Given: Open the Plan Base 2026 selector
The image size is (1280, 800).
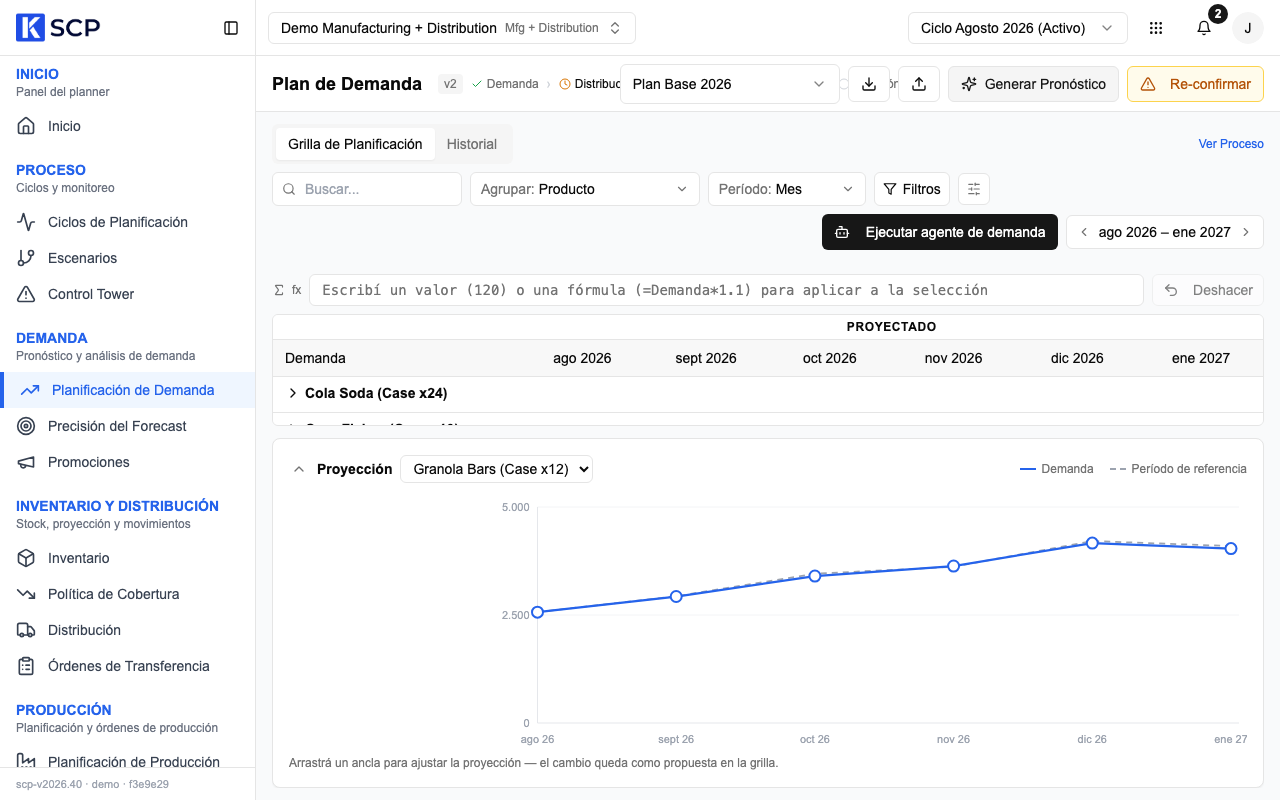Looking at the screenshot, I should (x=730, y=84).
